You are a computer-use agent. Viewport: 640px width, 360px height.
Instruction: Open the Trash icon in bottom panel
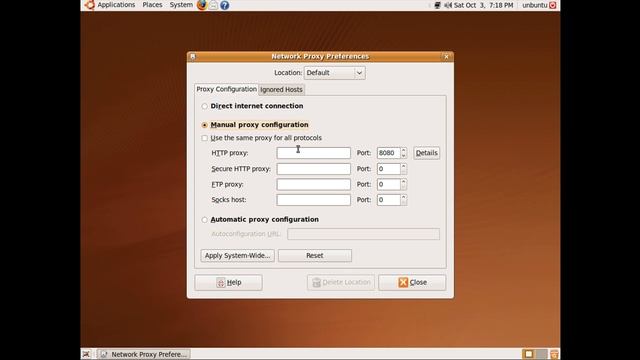(554, 354)
